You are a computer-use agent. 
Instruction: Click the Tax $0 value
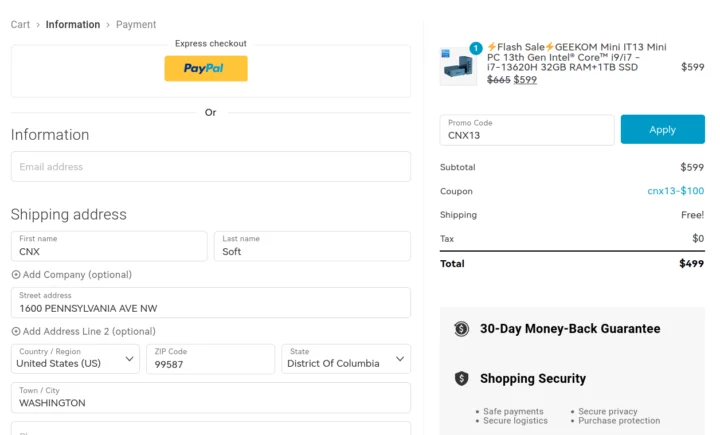pyautogui.click(x=698, y=238)
